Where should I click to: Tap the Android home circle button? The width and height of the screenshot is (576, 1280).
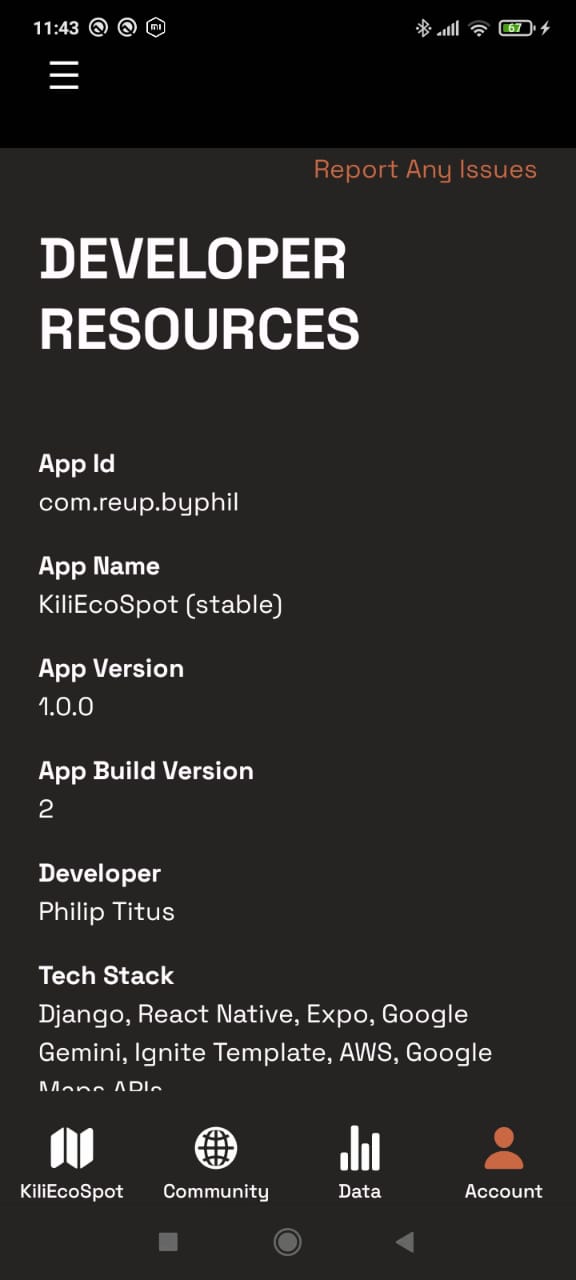(288, 1242)
